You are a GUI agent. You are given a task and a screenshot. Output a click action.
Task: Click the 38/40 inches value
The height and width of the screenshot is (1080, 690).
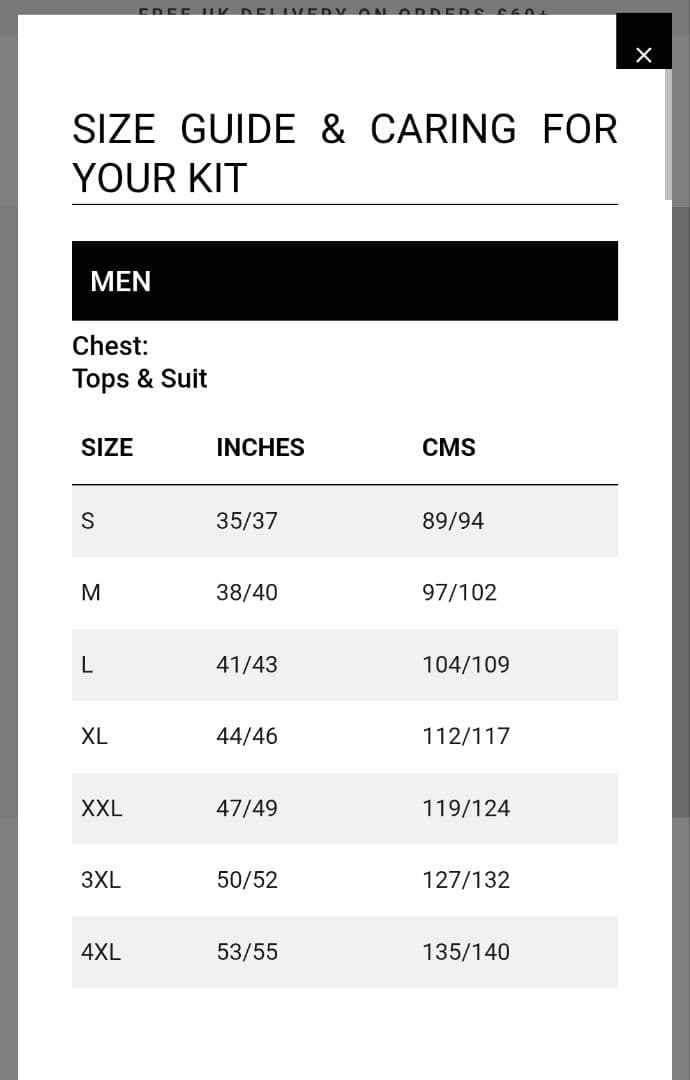(x=247, y=593)
